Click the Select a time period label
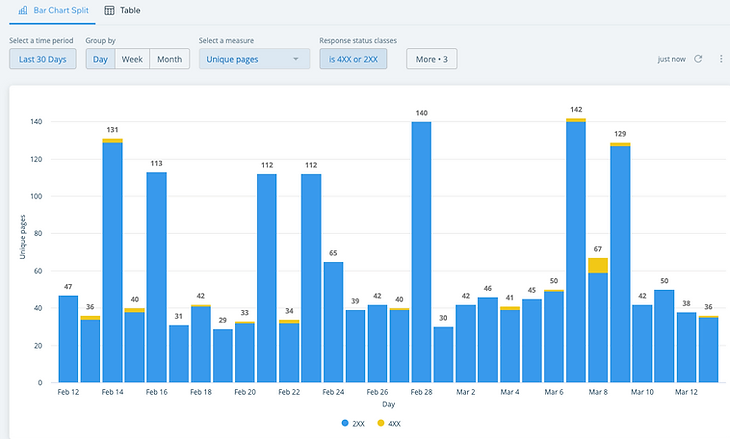Viewport: 730px width, 439px height. coord(41,41)
